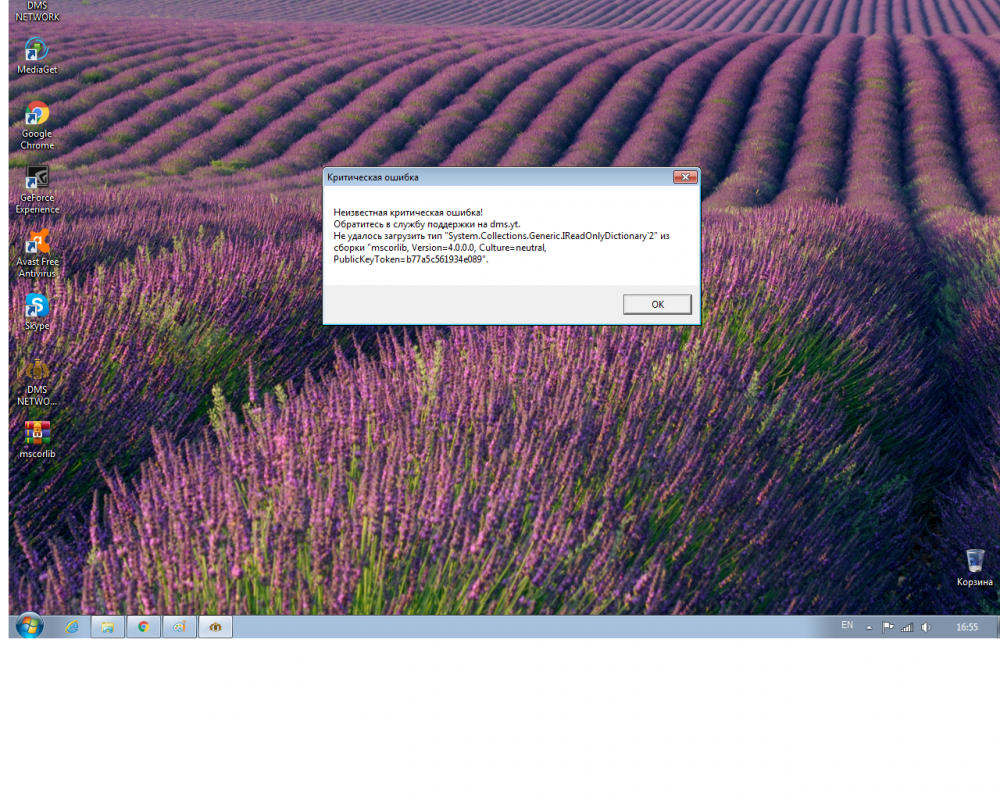The image size is (1000, 800).
Task: Close the Критическая ошибка dialog window
Action: 685,177
